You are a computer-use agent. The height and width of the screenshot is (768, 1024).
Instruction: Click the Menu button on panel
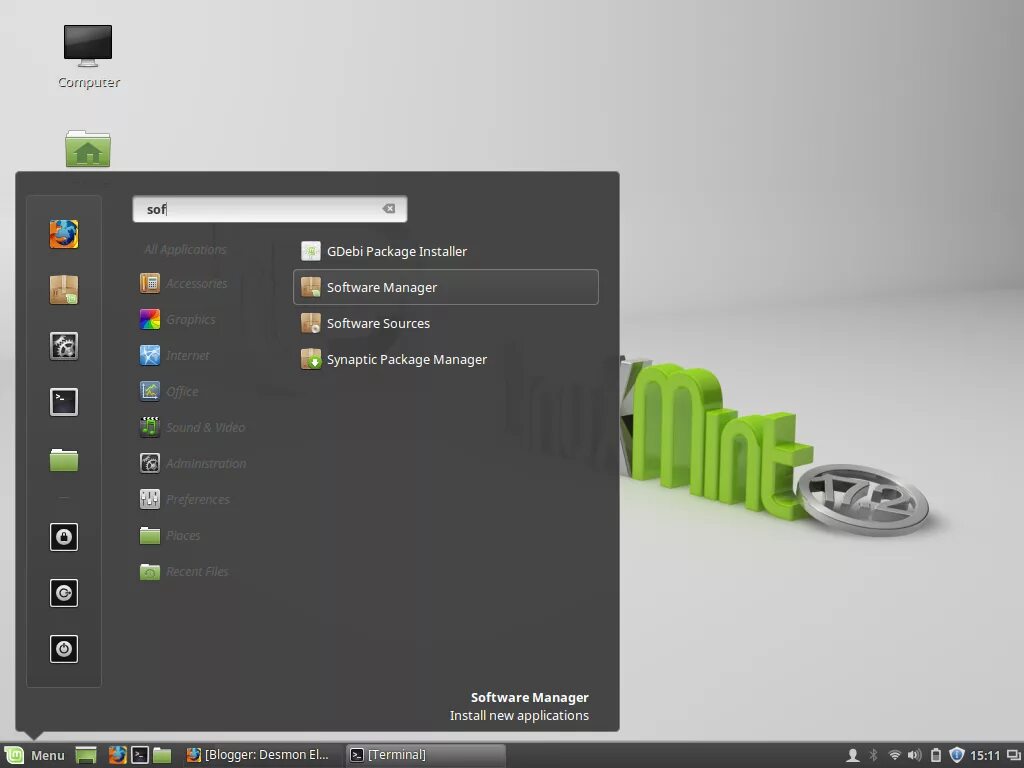click(34, 755)
